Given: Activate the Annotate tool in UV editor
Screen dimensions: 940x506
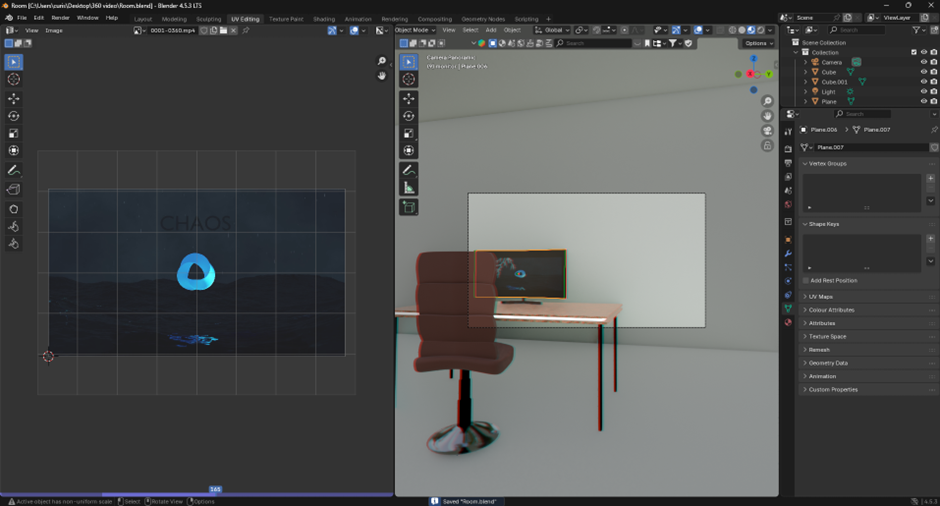Looking at the screenshot, I should coord(14,171).
